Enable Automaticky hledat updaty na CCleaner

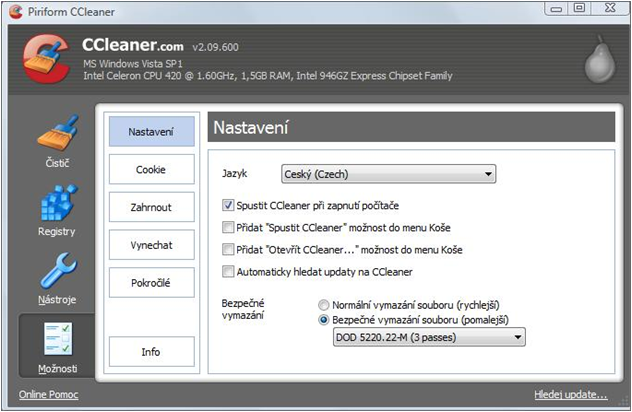click(228, 271)
